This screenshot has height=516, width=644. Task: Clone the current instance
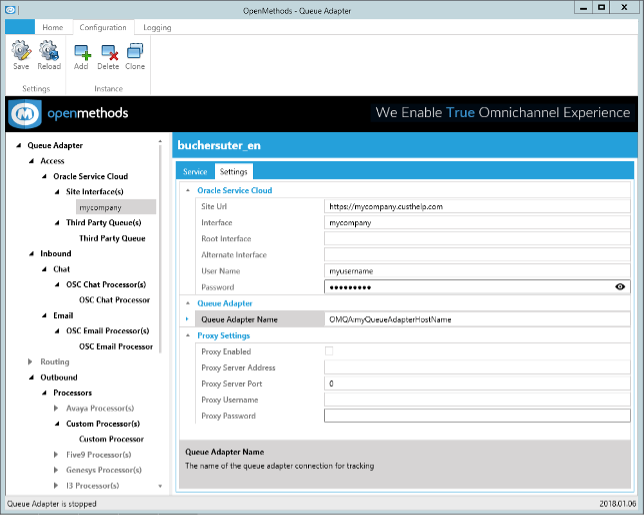135,57
